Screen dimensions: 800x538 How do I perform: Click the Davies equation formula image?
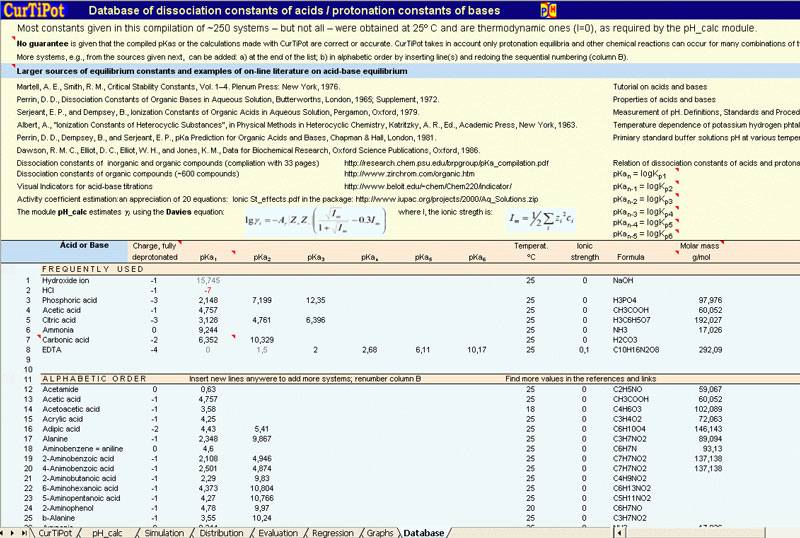click(316, 221)
